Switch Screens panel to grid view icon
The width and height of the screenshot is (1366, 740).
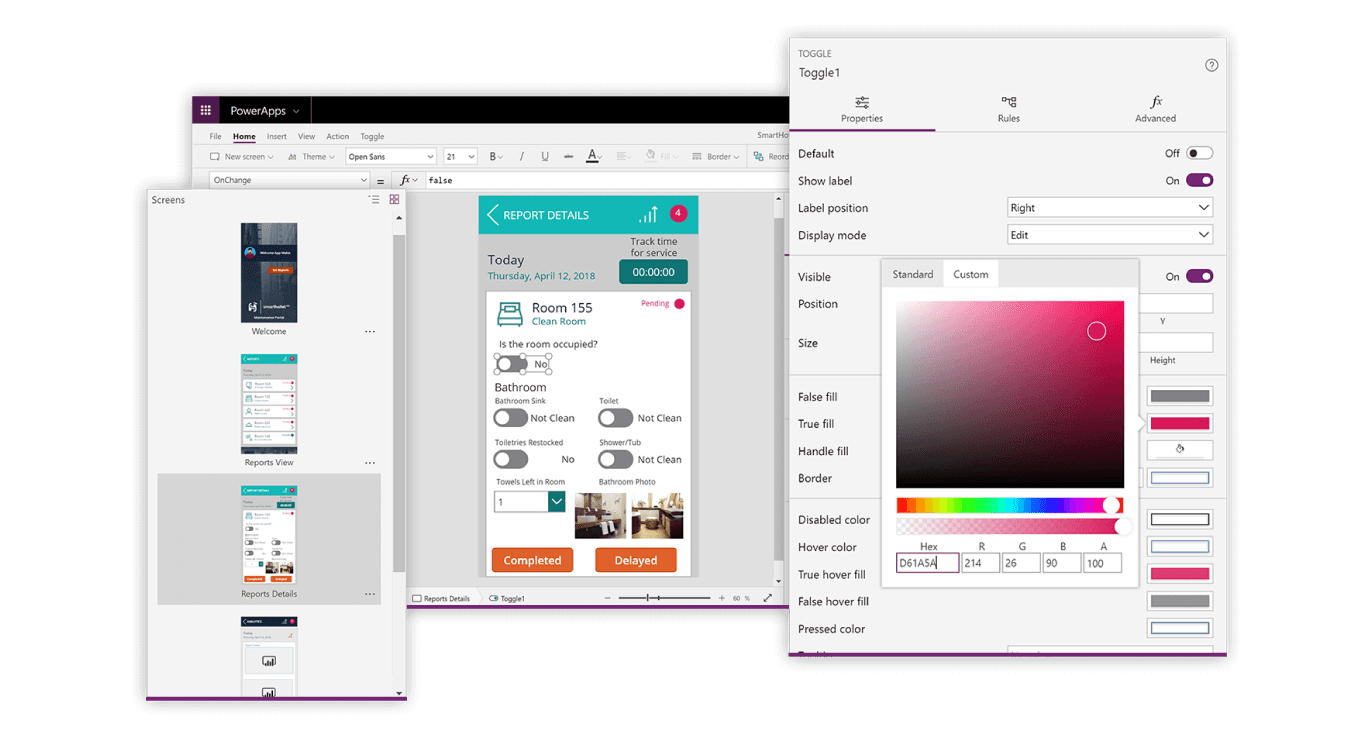[394, 199]
